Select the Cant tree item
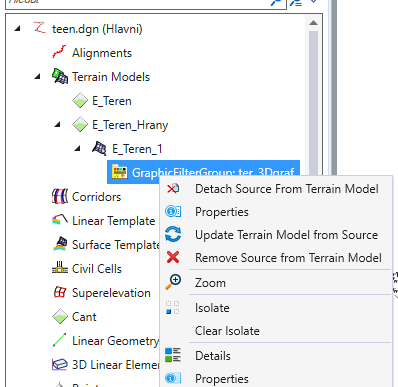The image size is (398, 387). click(84, 317)
